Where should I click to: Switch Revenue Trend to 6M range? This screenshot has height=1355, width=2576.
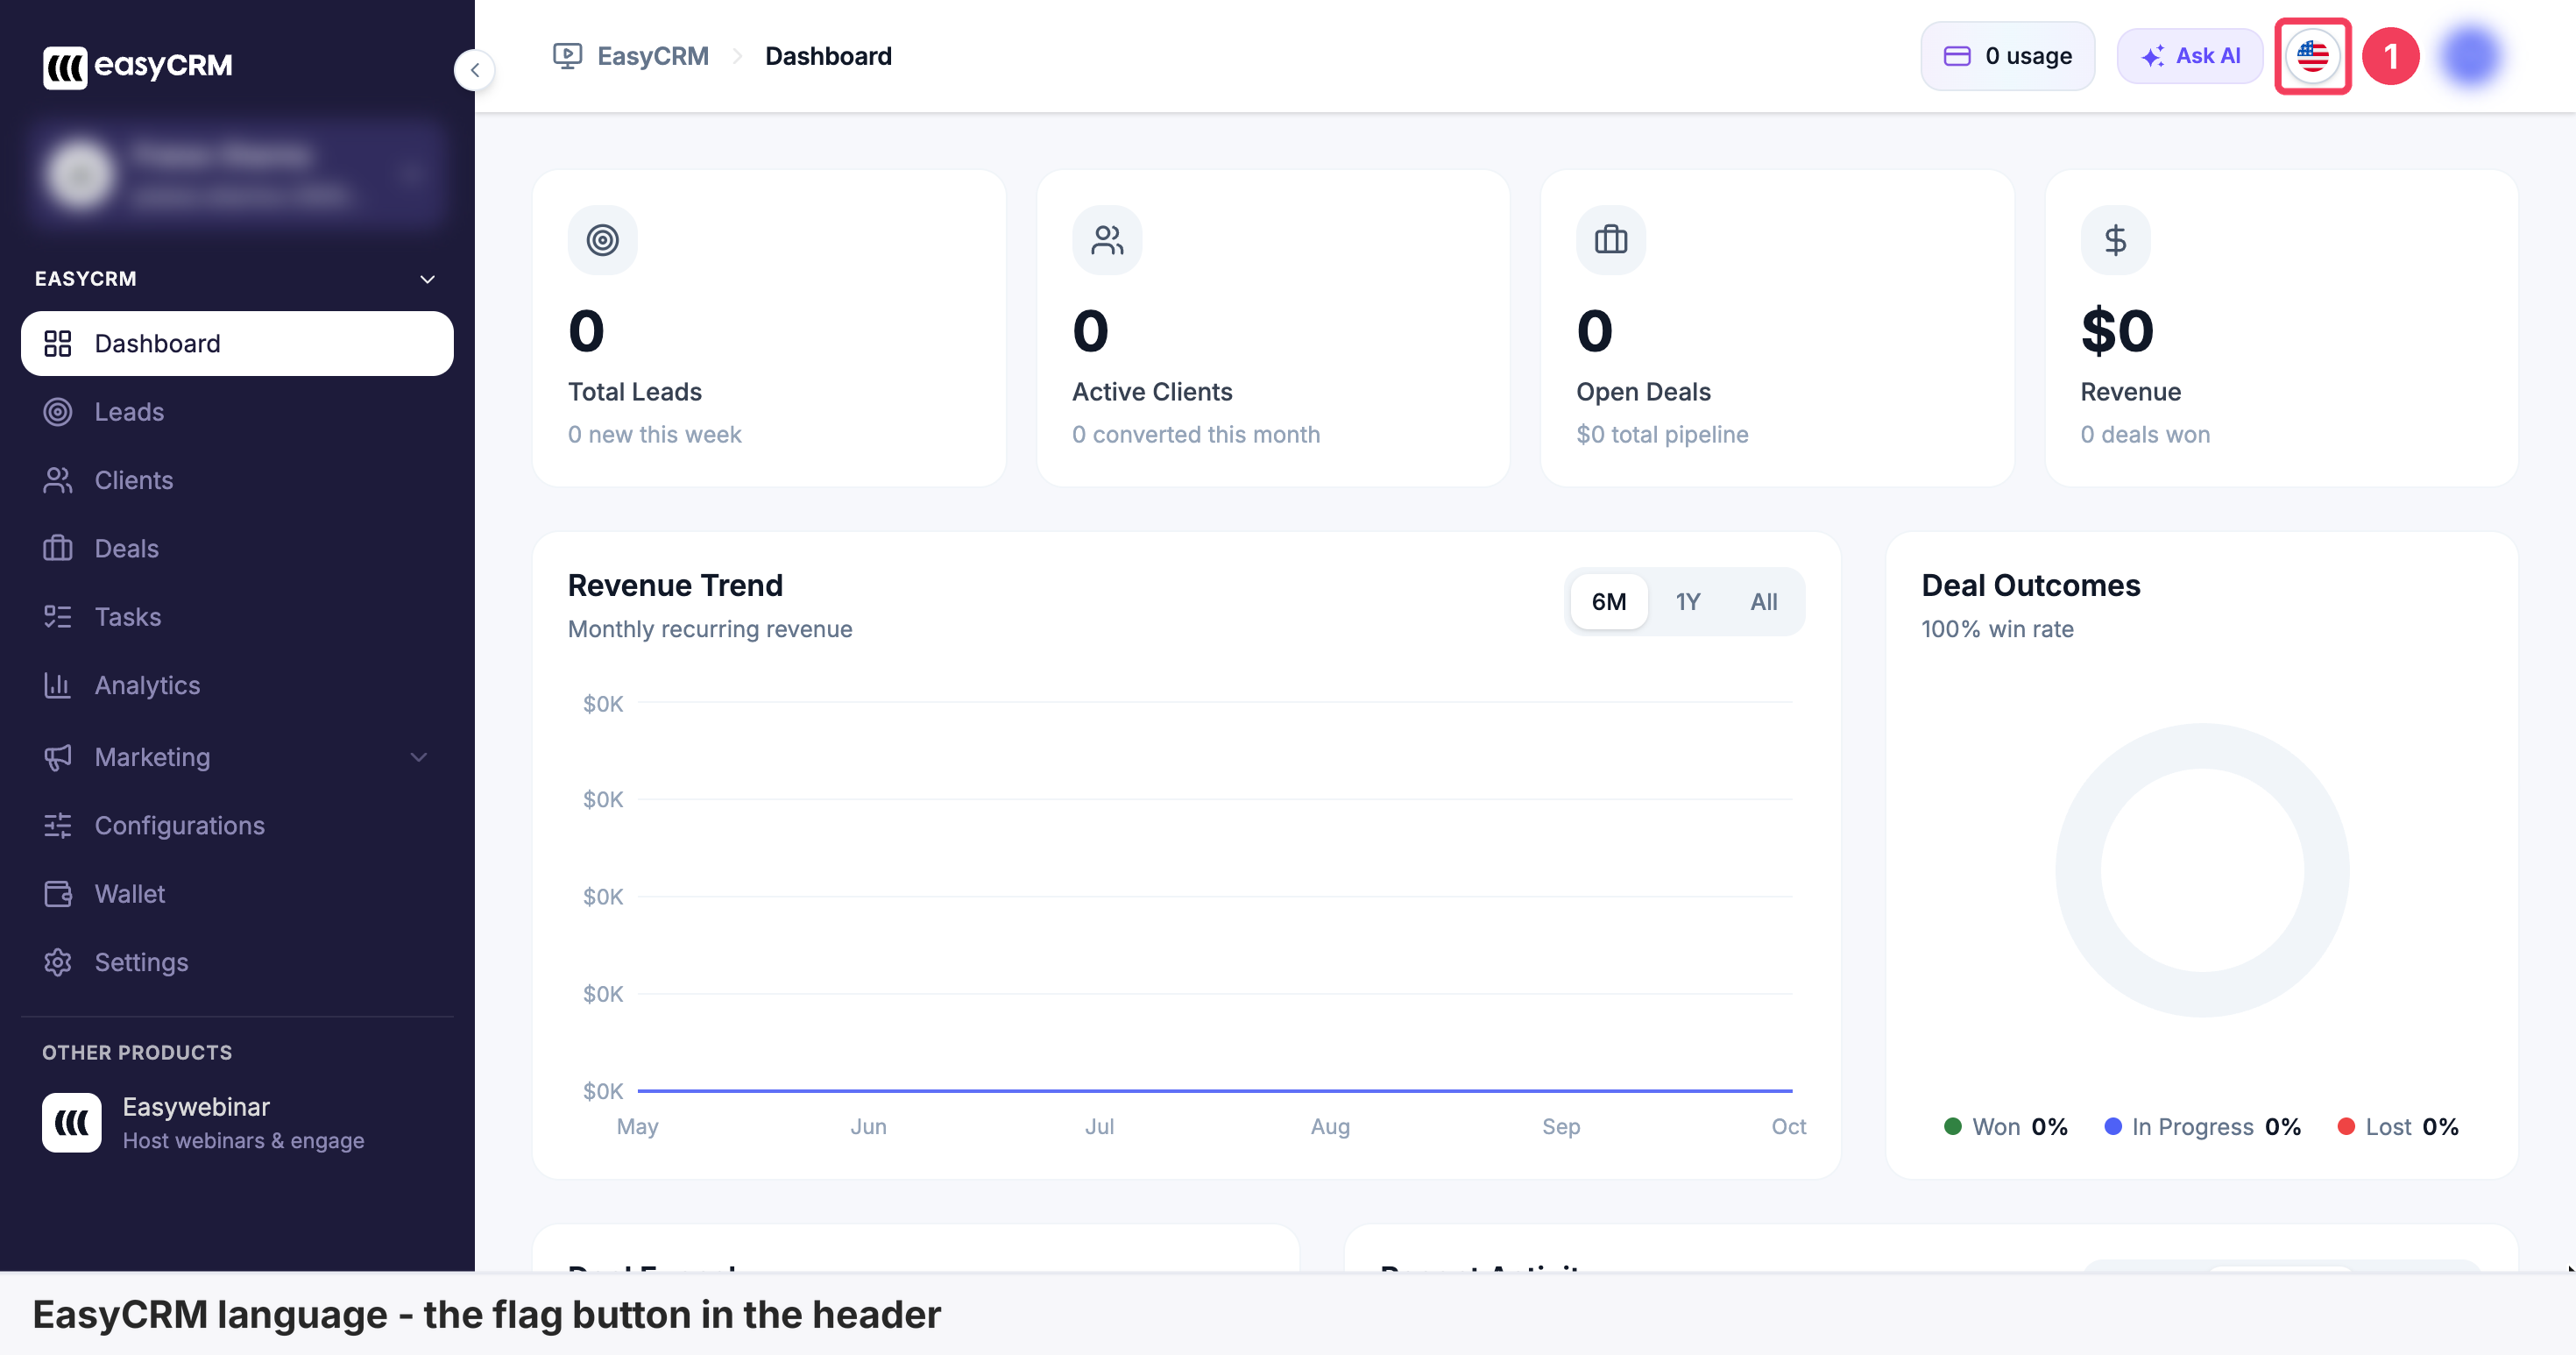1608,602
